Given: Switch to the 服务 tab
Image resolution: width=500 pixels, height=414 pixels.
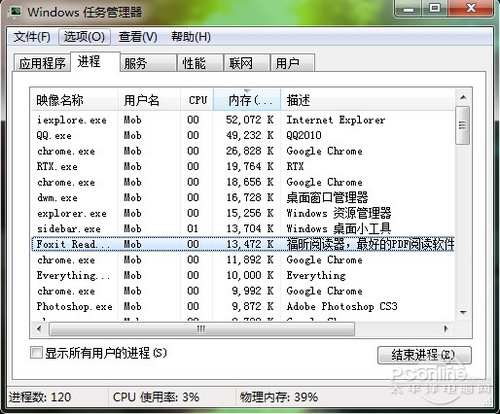Looking at the screenshot, I should (148, 63).
